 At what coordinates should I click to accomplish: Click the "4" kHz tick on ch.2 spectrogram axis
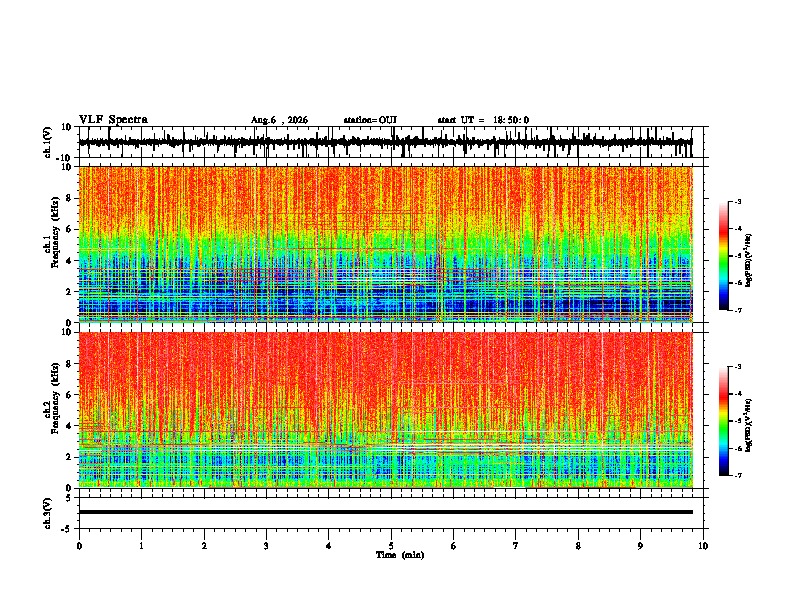pyautogui.click(x=69, y=426)
